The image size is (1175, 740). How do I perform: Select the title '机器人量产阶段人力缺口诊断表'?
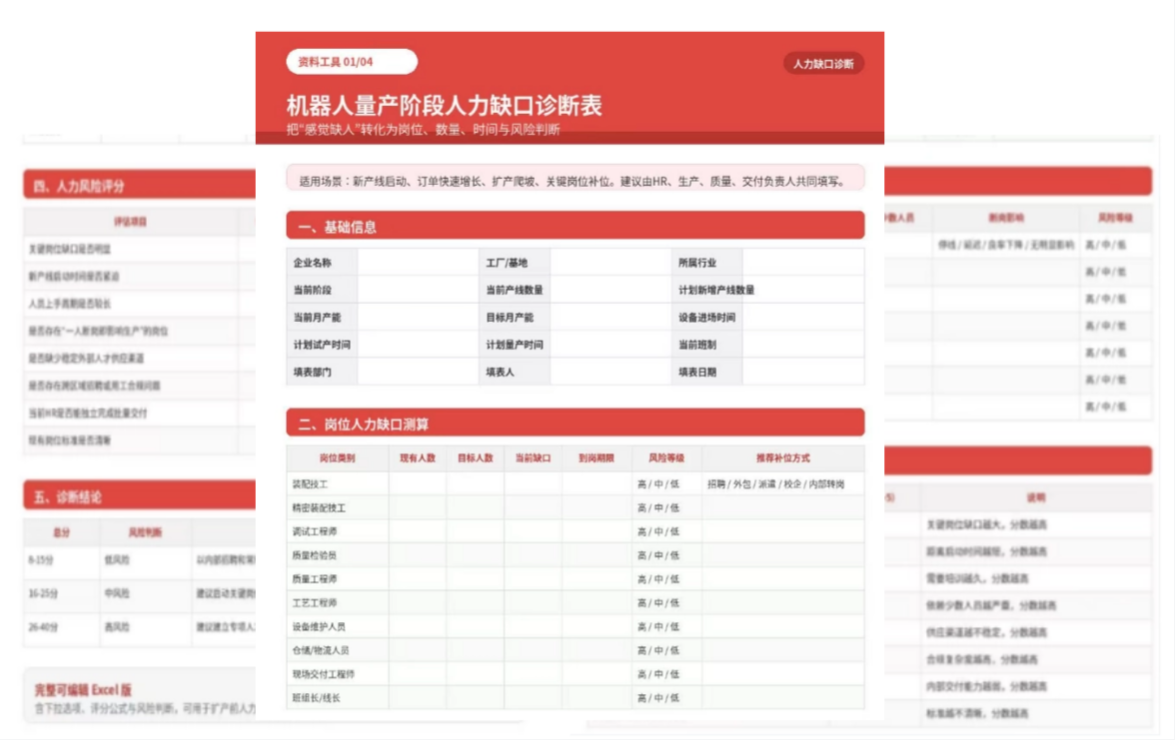(444, 105)
